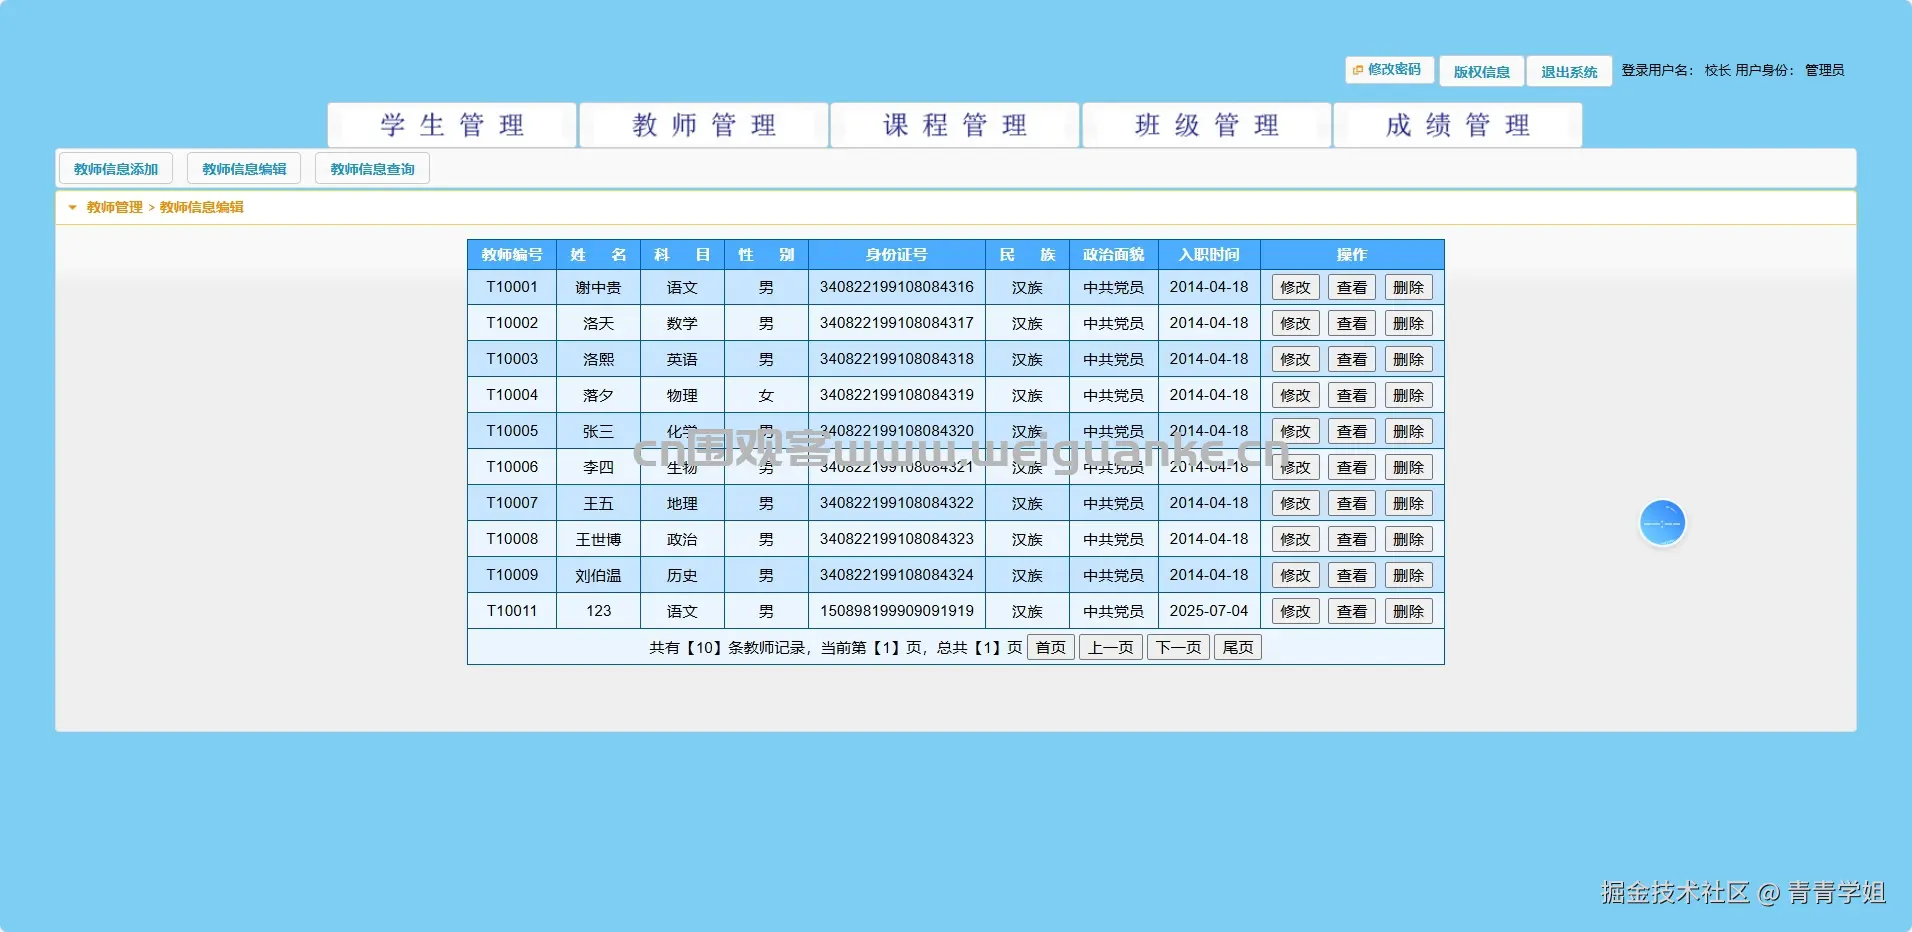View details of teacher T10003

point(1352,360)
